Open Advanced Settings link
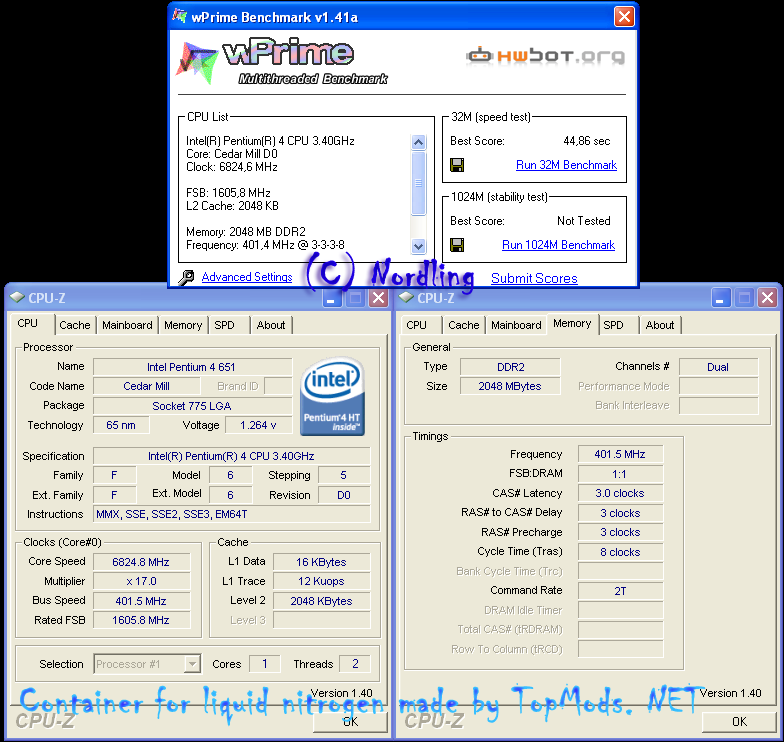 247,277
